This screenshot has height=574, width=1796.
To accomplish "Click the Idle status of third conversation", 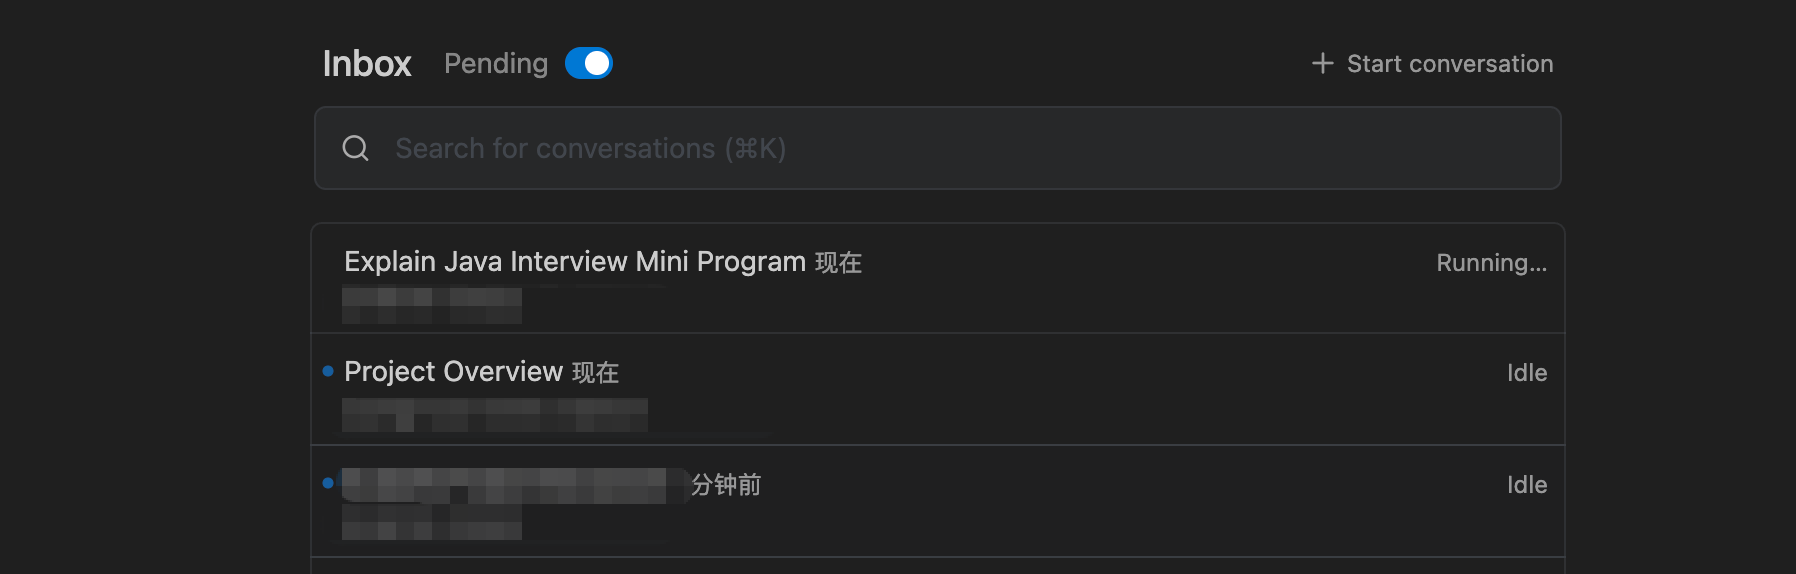I will coord(1526,485).
